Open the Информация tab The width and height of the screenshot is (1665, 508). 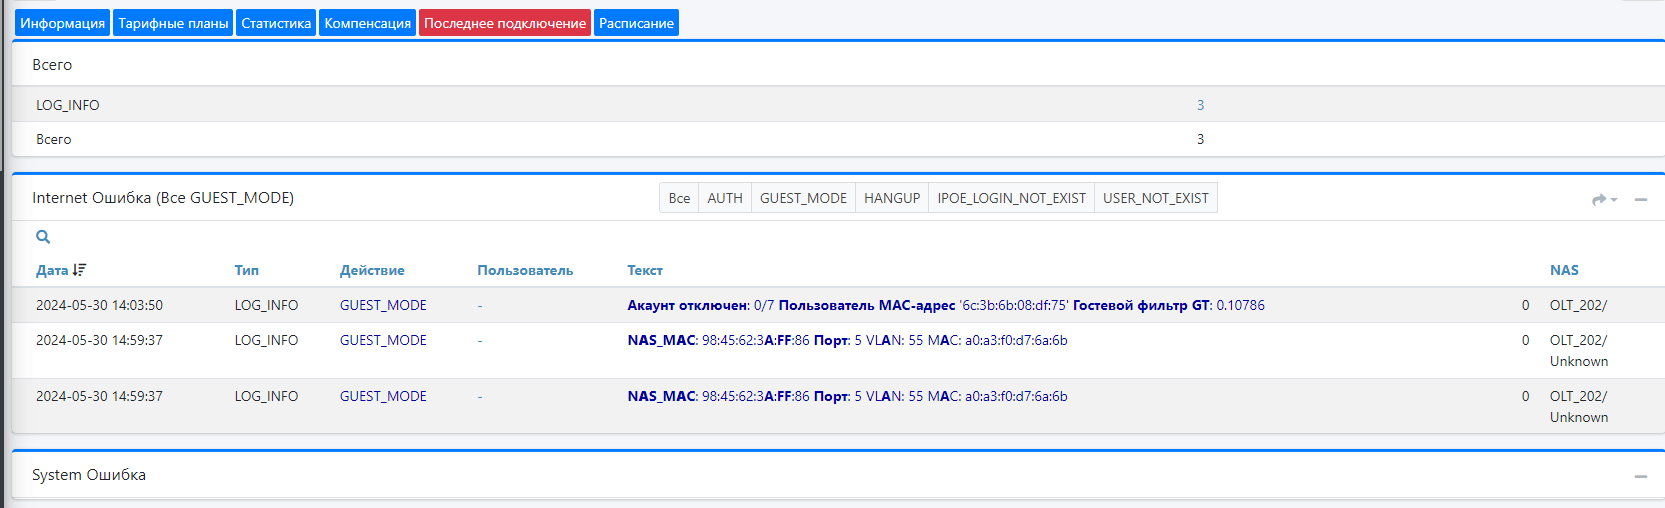click(62, 23)
